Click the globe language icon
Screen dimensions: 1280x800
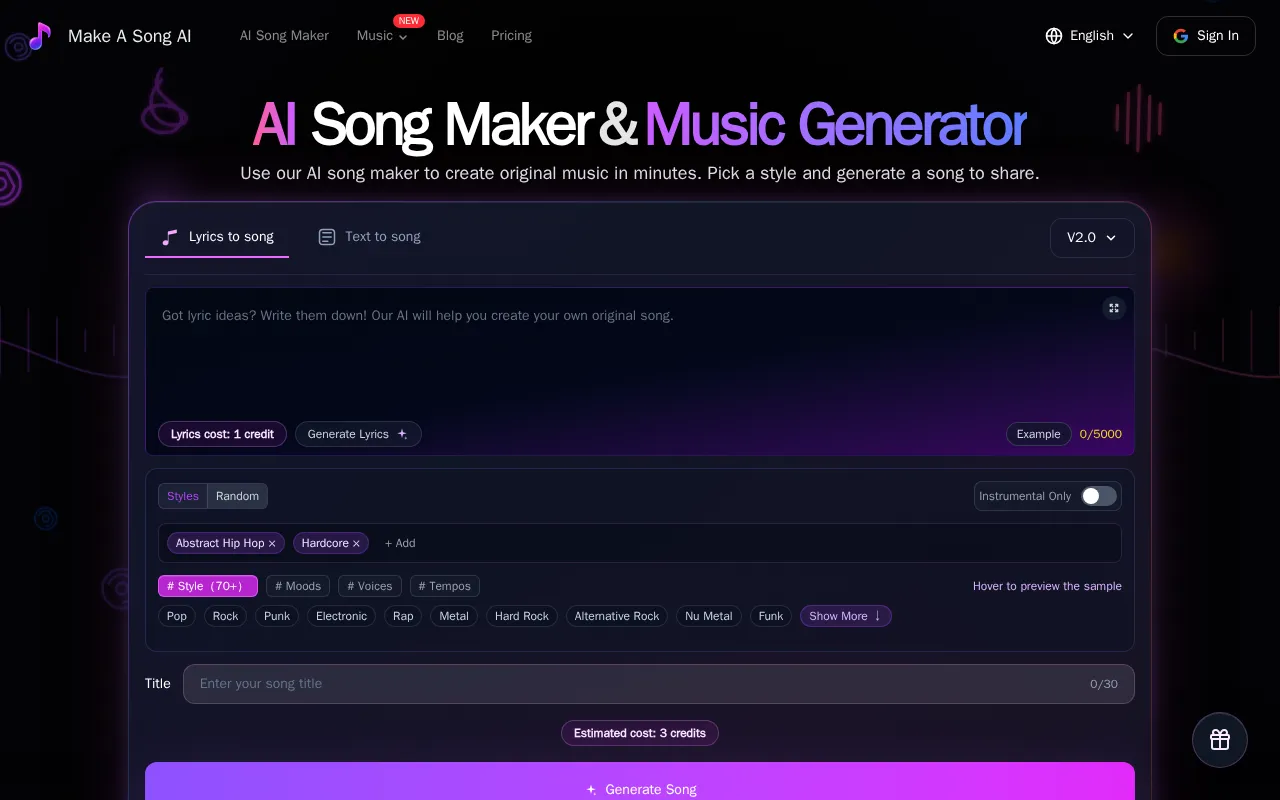[x=1054, y=36]
